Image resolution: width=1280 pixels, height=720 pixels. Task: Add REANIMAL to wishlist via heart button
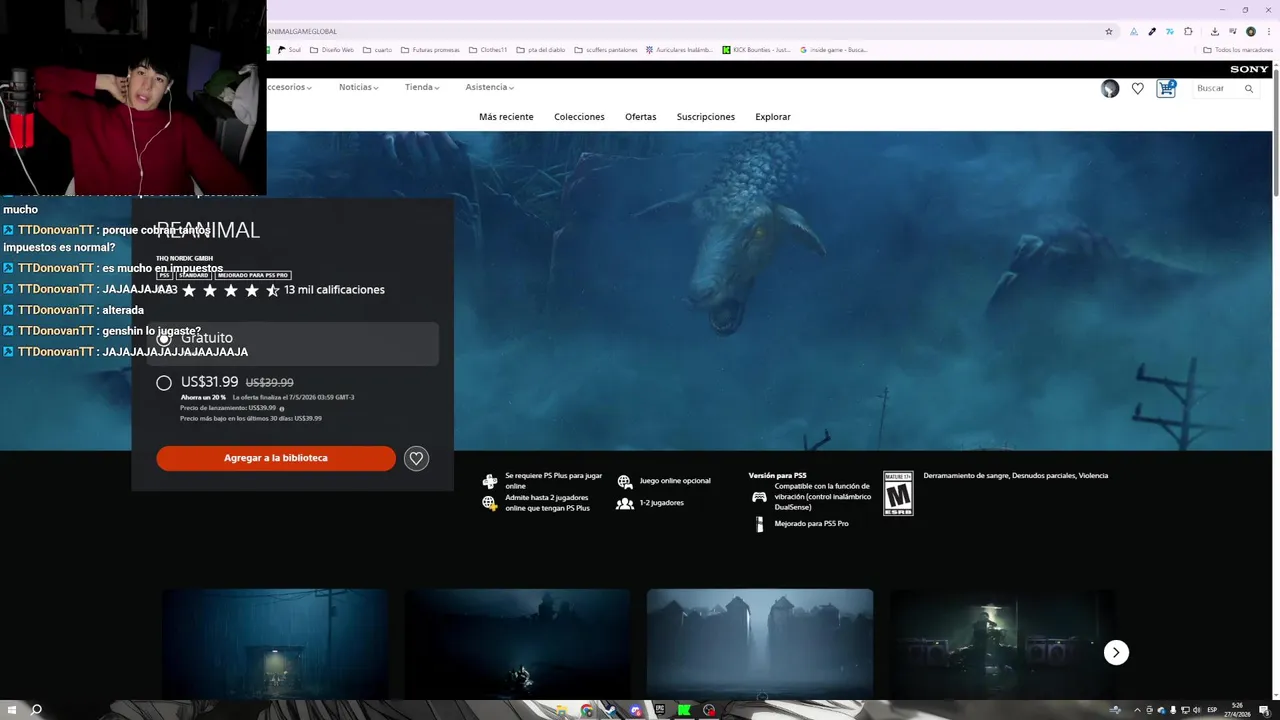(x=417, y=458)
